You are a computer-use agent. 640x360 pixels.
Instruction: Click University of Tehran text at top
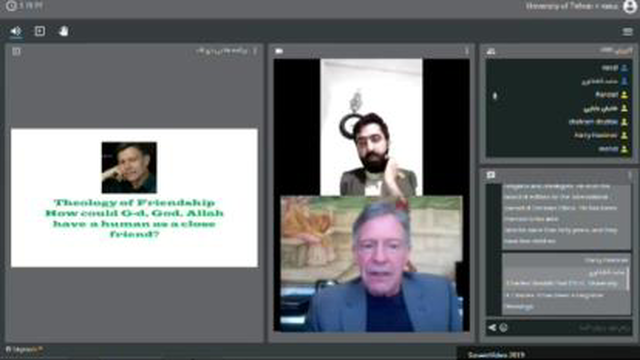click(571, 6)
